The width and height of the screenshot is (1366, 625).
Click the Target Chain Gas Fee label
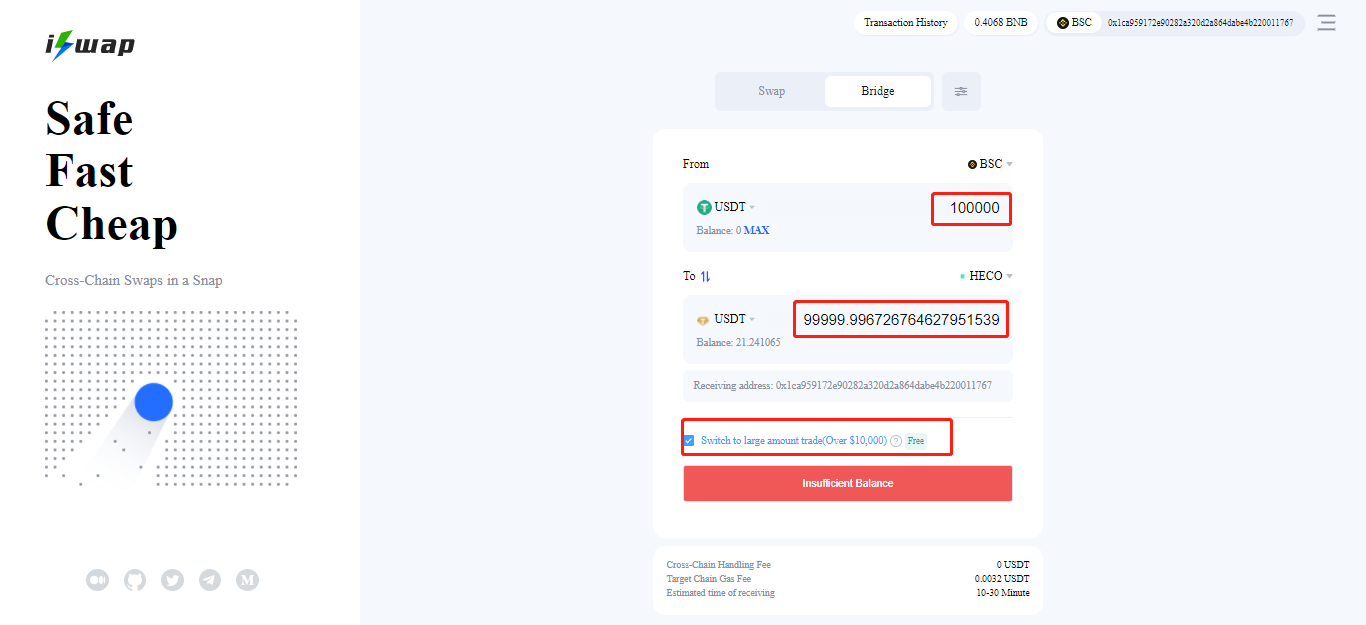click(x=709, y=579)
